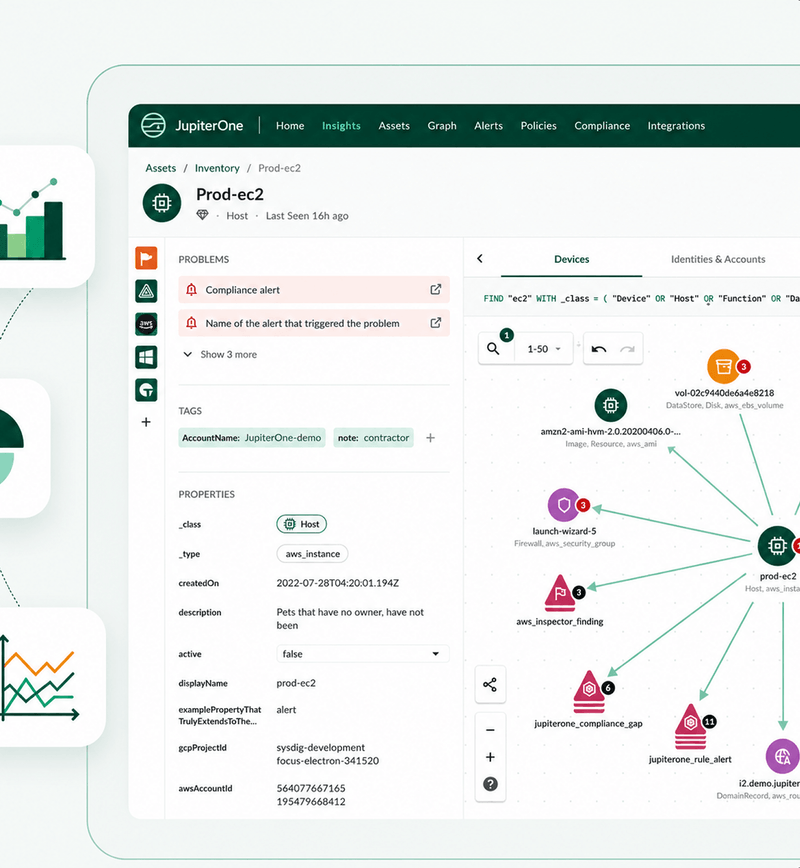Click displayName value prod-ec2
The image size is (800, 868).
(x=296, y=683)
